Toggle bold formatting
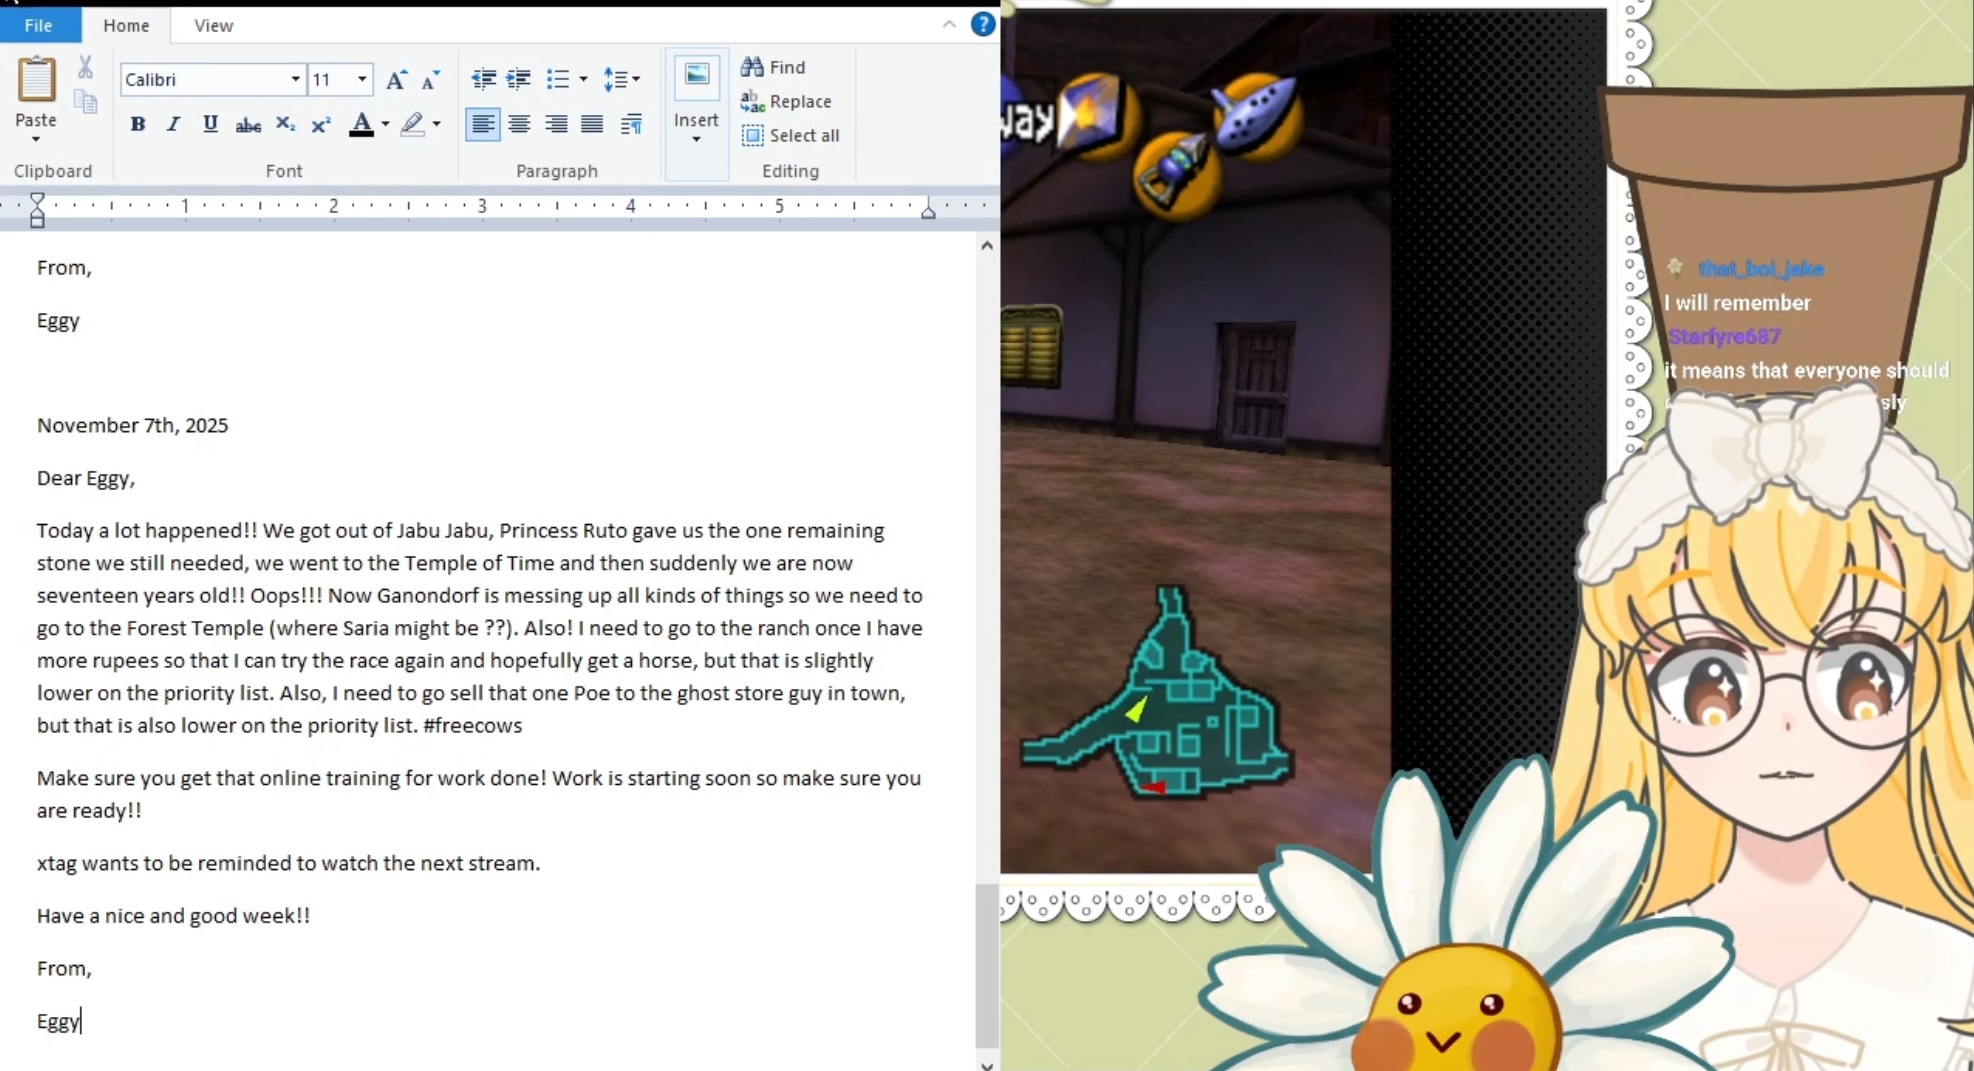This screenshot has height=1071, width=1974. (x=138, y=124)
